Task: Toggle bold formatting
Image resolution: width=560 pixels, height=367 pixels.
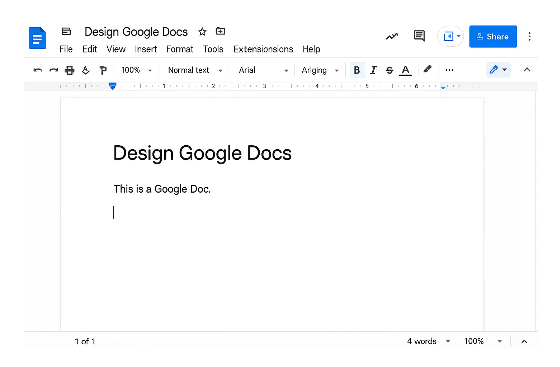Action: tap(356, 70)
